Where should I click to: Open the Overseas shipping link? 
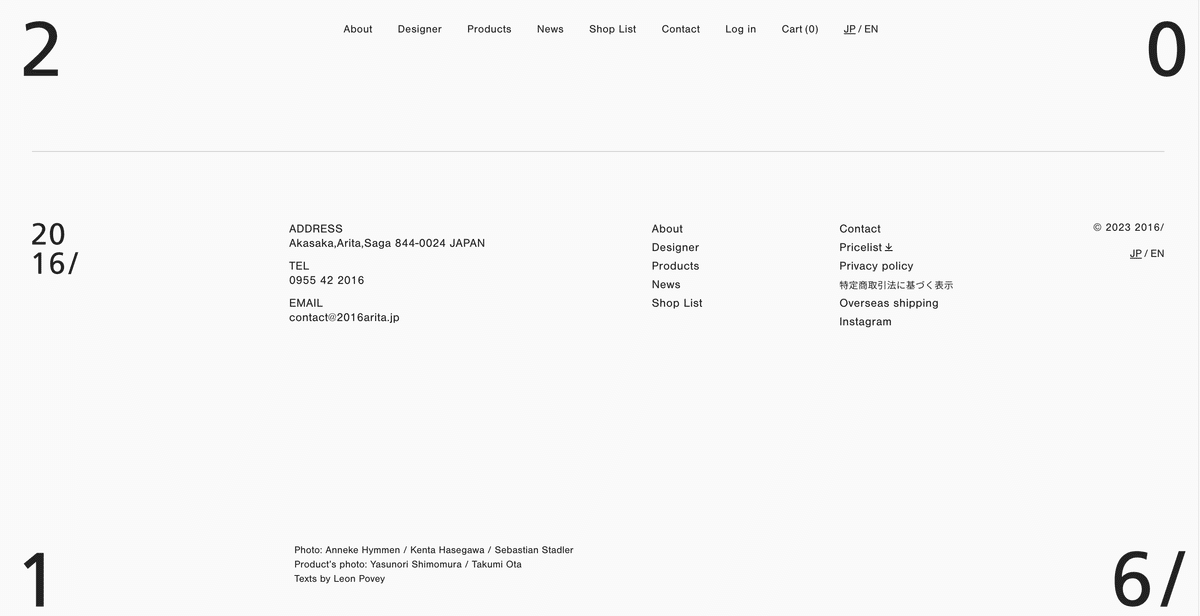[x=889, y=303]
